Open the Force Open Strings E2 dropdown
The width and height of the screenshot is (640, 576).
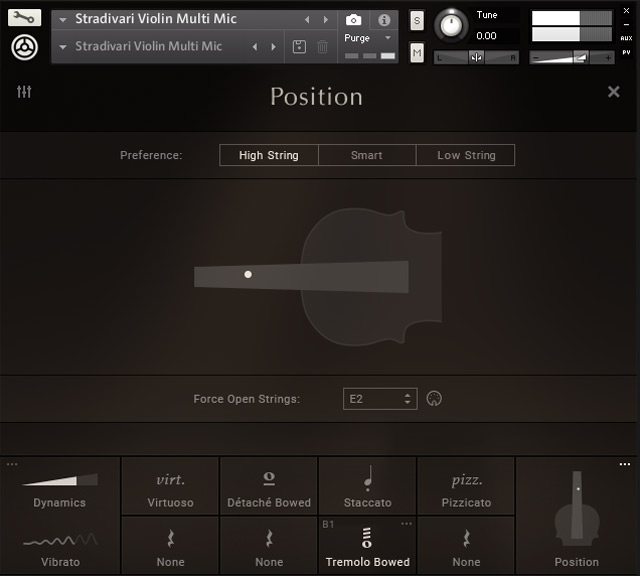pos(380,398)
